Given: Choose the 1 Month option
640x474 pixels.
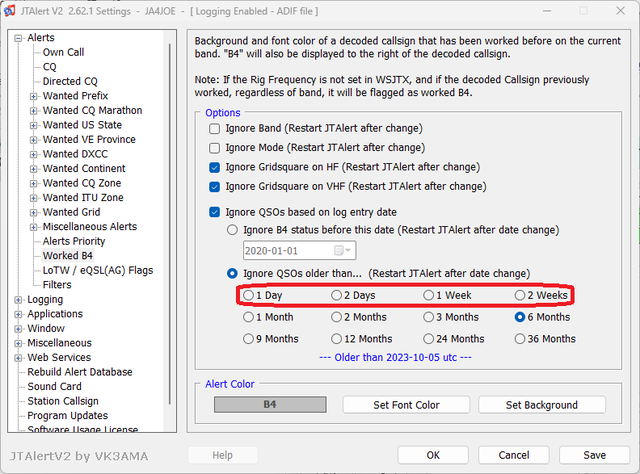Looking at the screenshot, I should (248, 317).
